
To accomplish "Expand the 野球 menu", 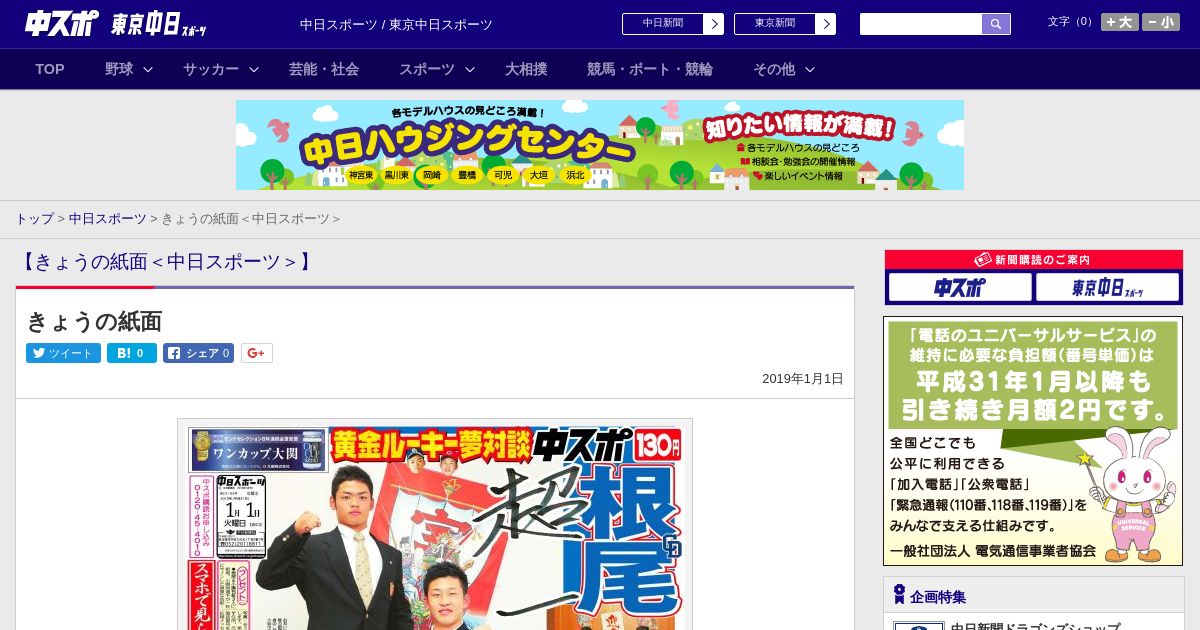I will coord(129,69).
